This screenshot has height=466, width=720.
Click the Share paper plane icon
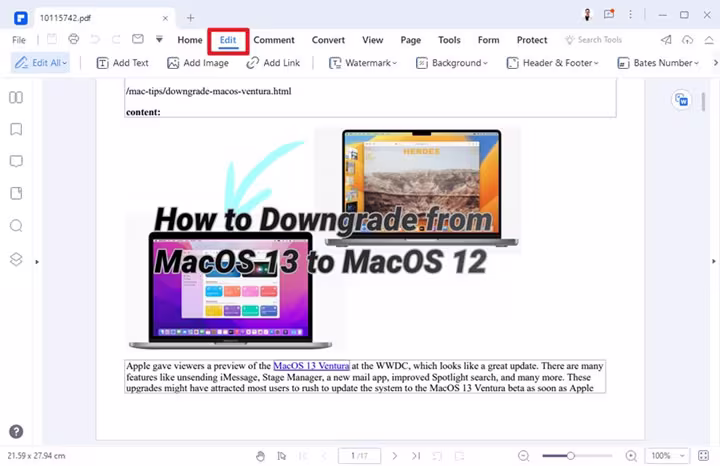click(666, 40)
